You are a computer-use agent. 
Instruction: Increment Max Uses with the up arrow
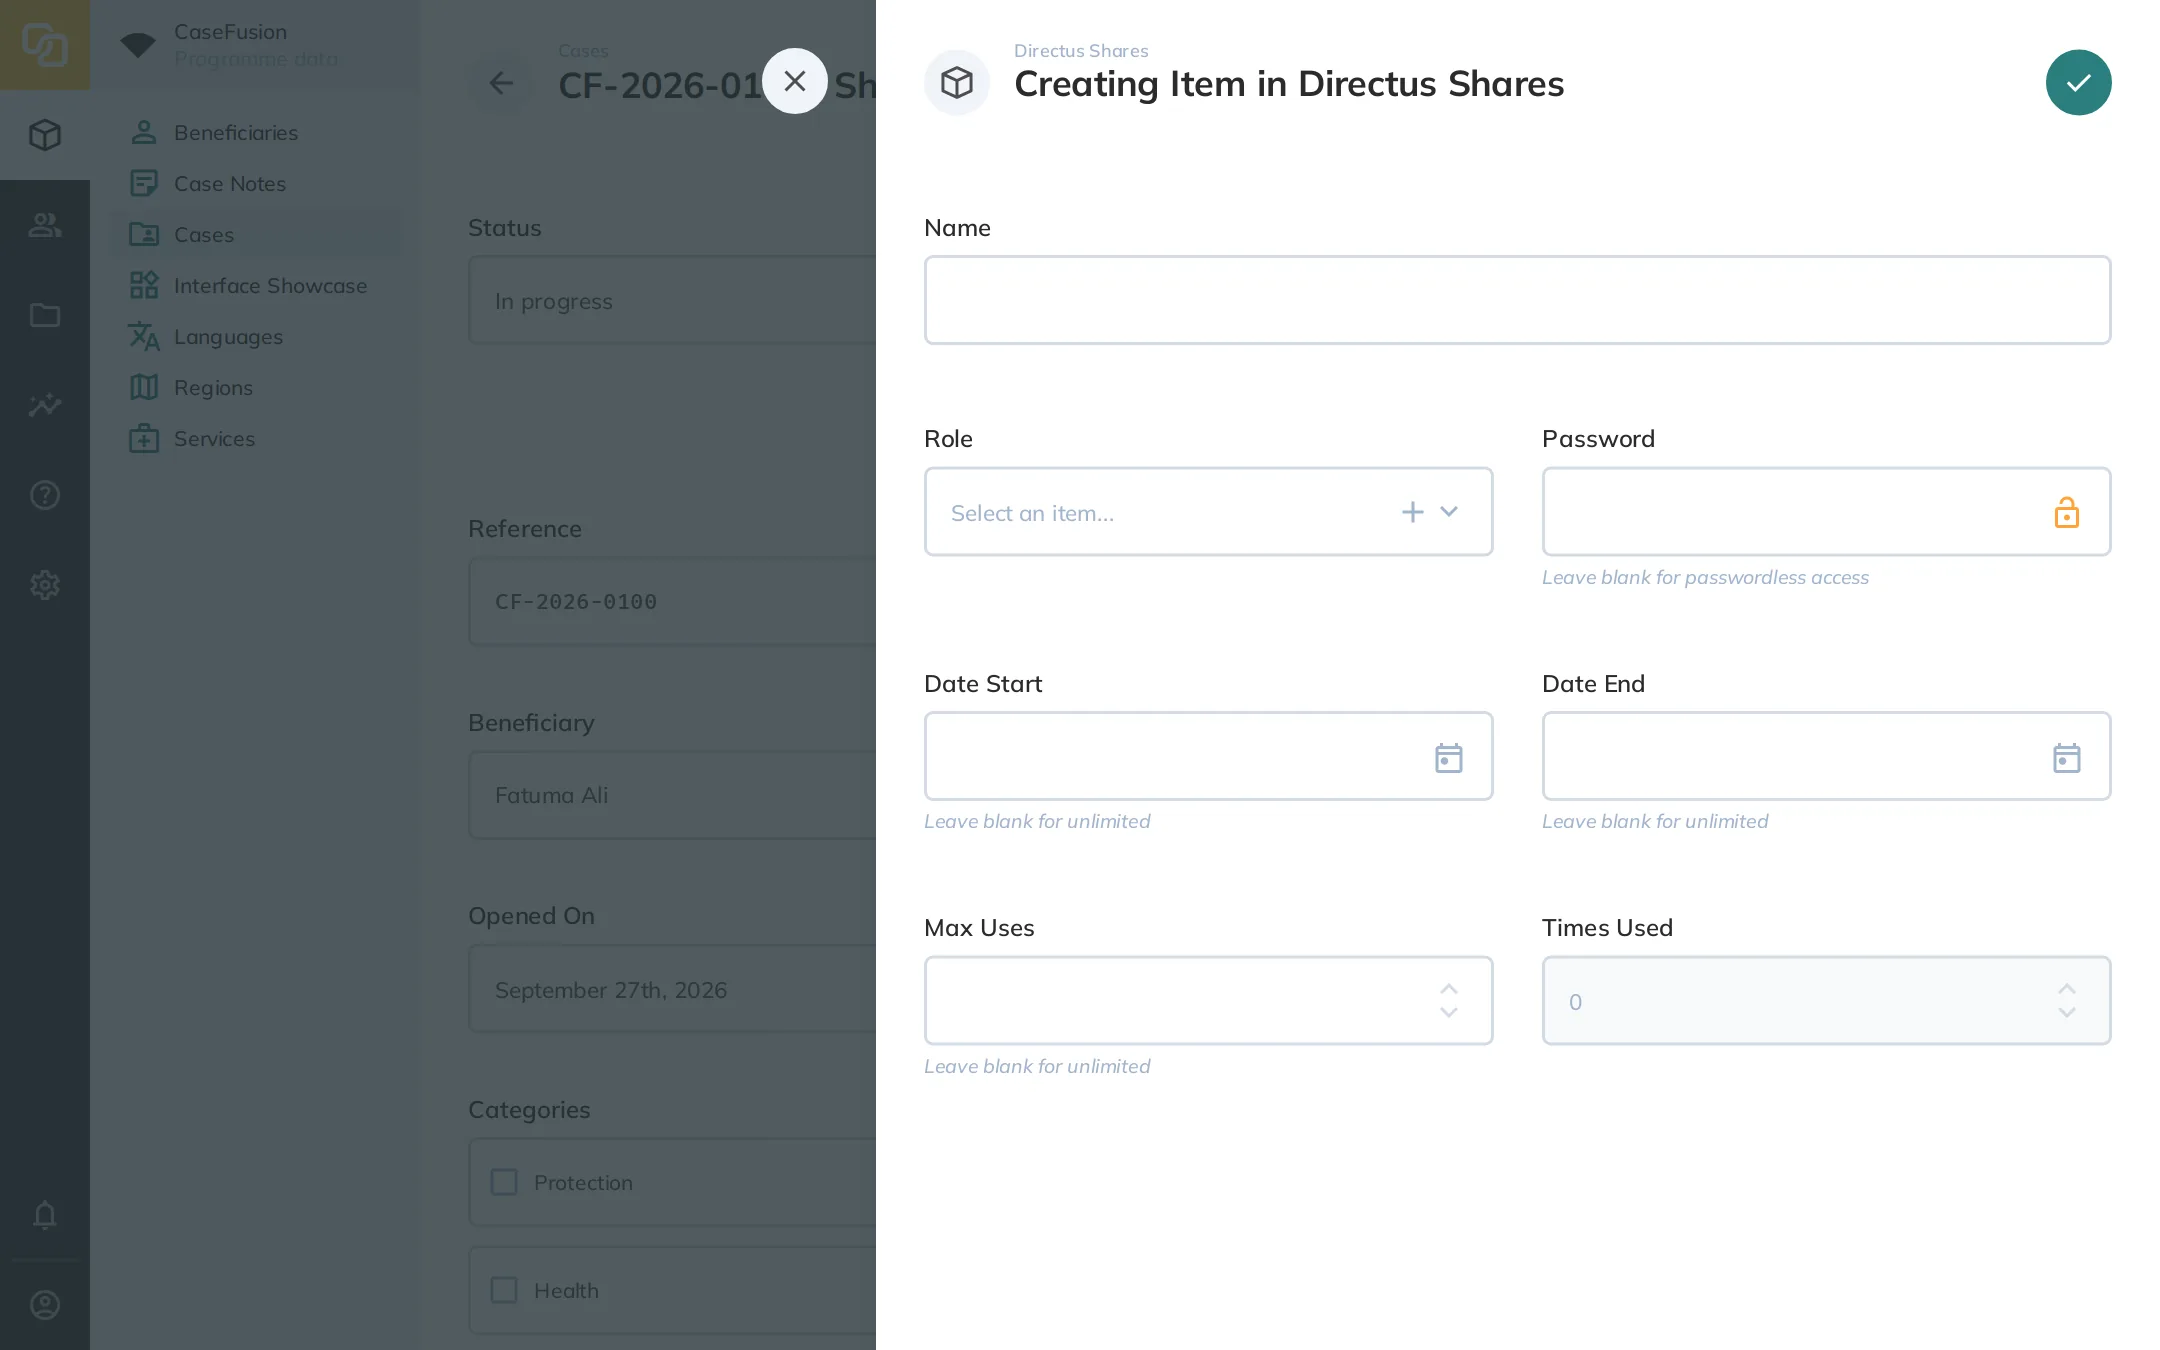(x=1449, y=989)
